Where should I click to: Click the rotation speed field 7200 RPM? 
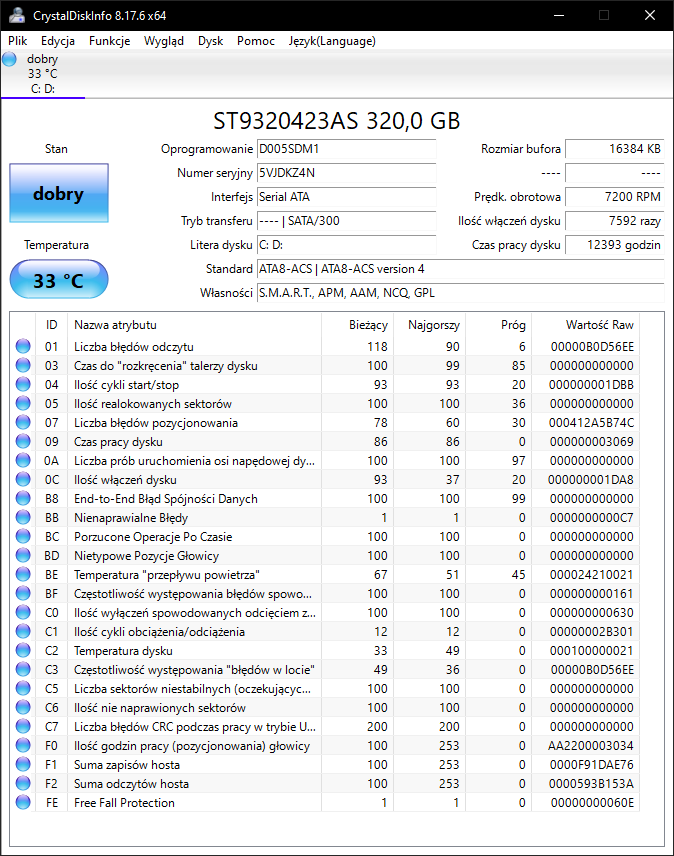(x=615, y=197)
